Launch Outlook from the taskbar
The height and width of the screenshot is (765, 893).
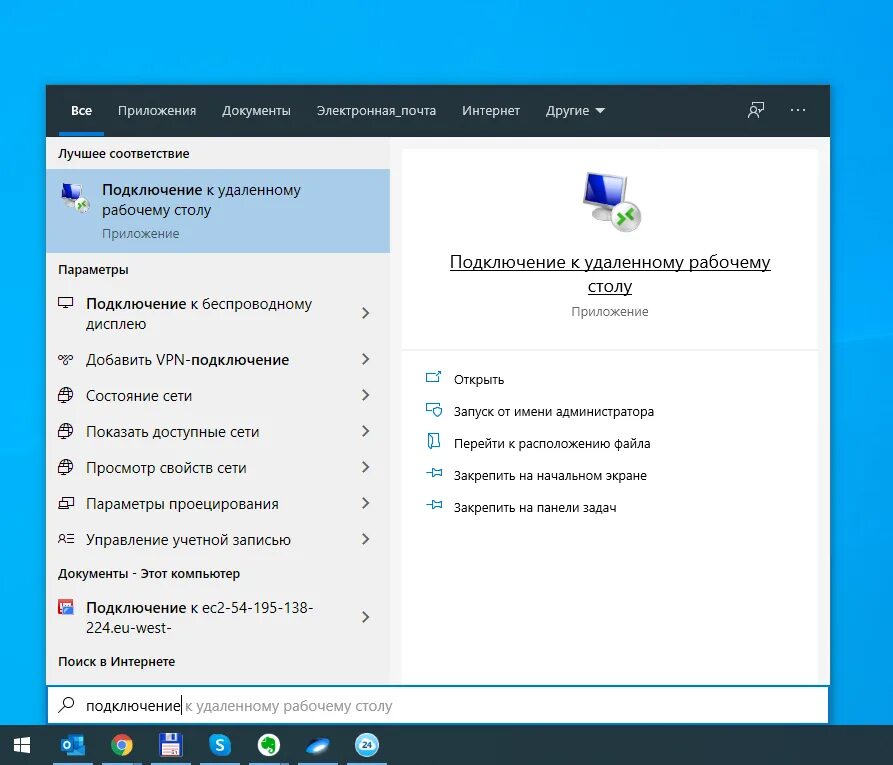point(73,745)
